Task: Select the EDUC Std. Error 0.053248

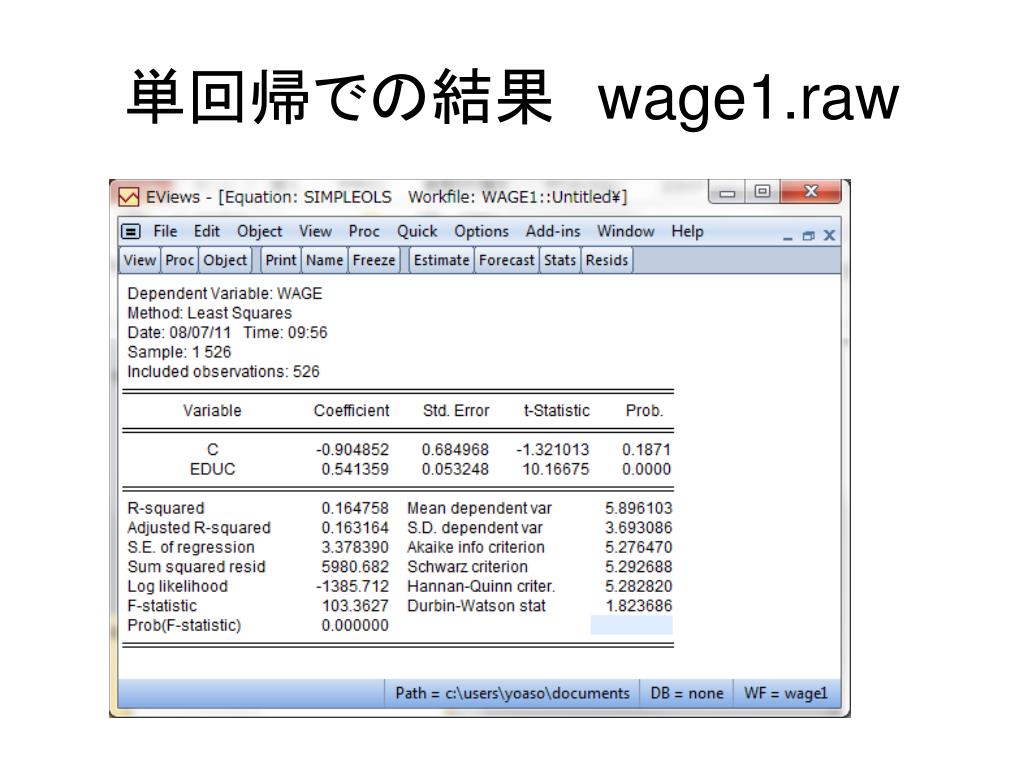Action: coord(455,469)
